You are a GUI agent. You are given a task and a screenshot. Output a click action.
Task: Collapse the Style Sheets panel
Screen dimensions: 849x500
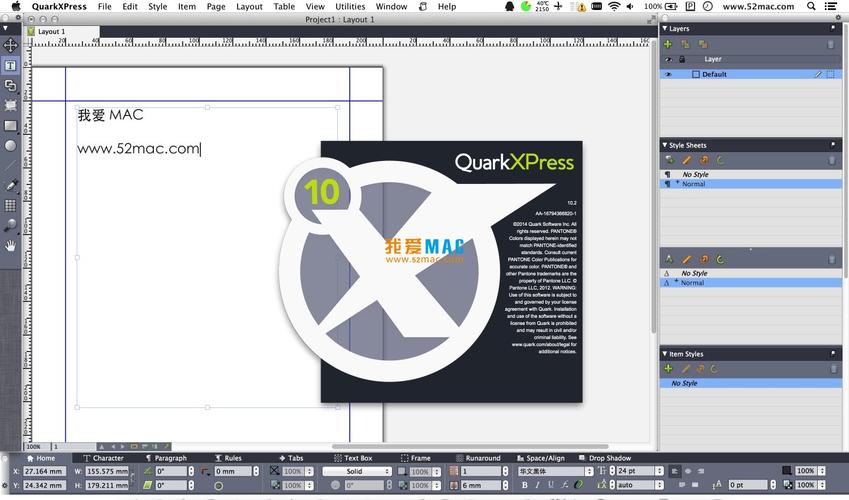coord(665,145)
